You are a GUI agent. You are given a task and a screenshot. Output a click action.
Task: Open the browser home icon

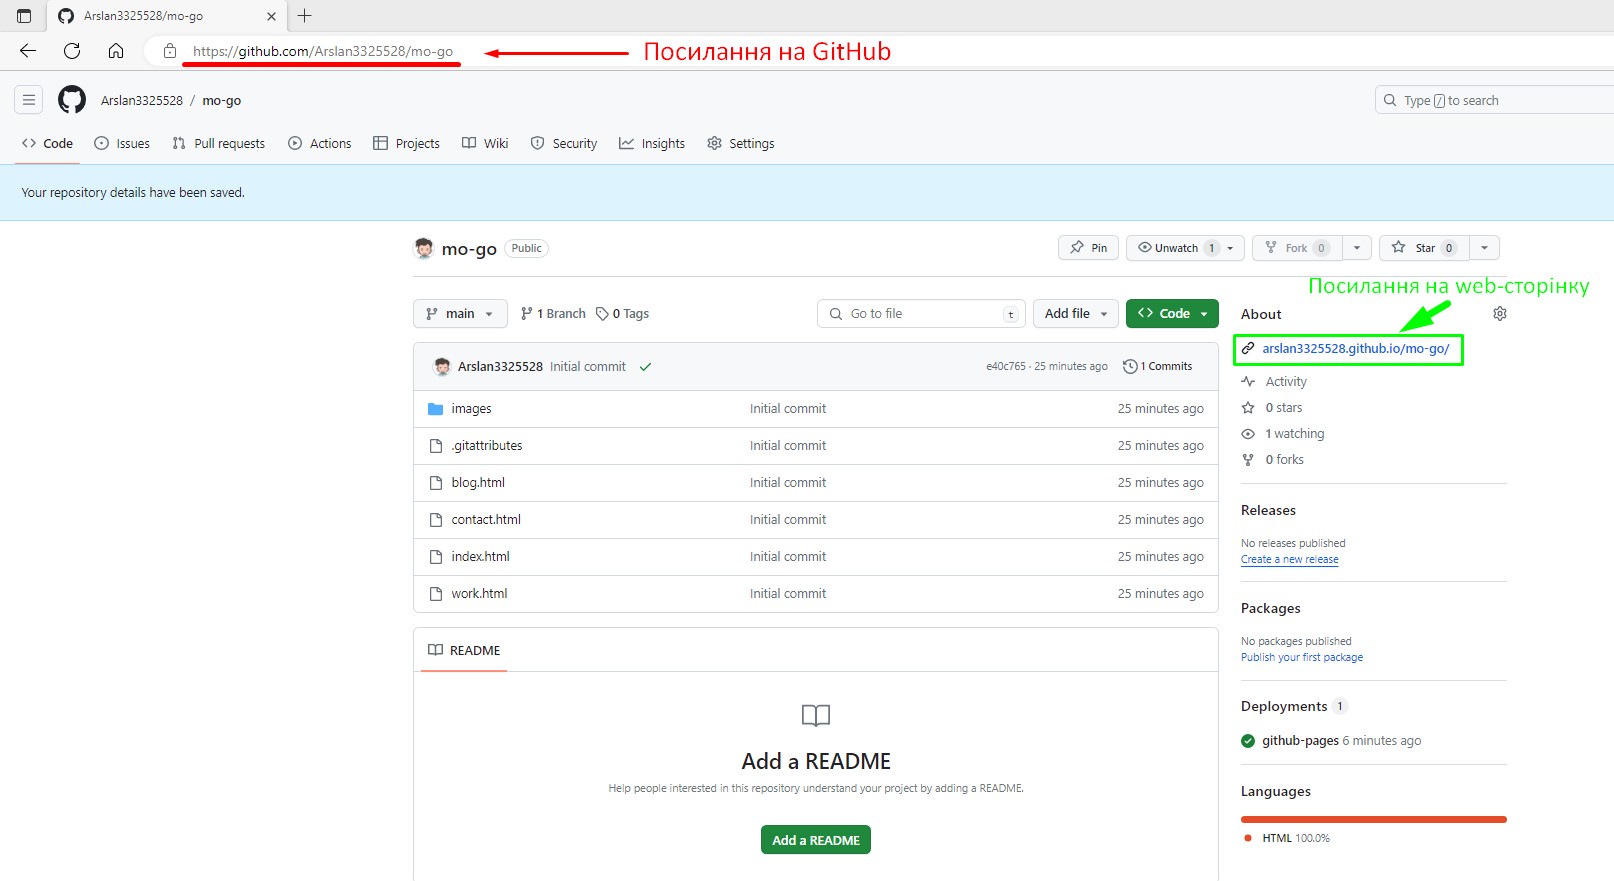(x=116, y=51)
